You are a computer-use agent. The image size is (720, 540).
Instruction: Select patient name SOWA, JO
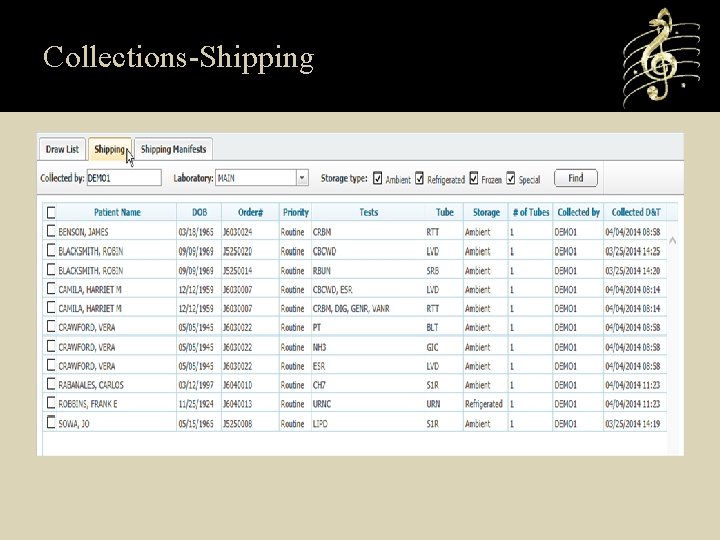73,424
